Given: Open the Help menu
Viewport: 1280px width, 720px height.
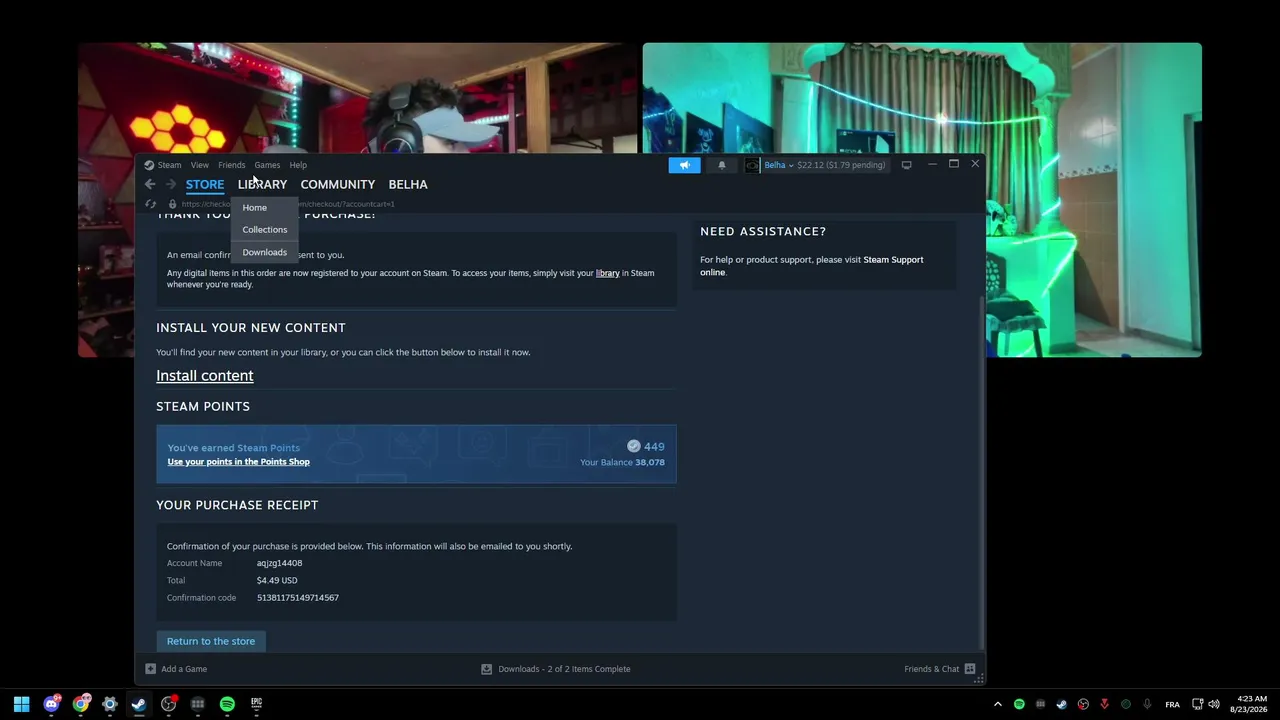Looking at the screenshot, I should point(298,165).
